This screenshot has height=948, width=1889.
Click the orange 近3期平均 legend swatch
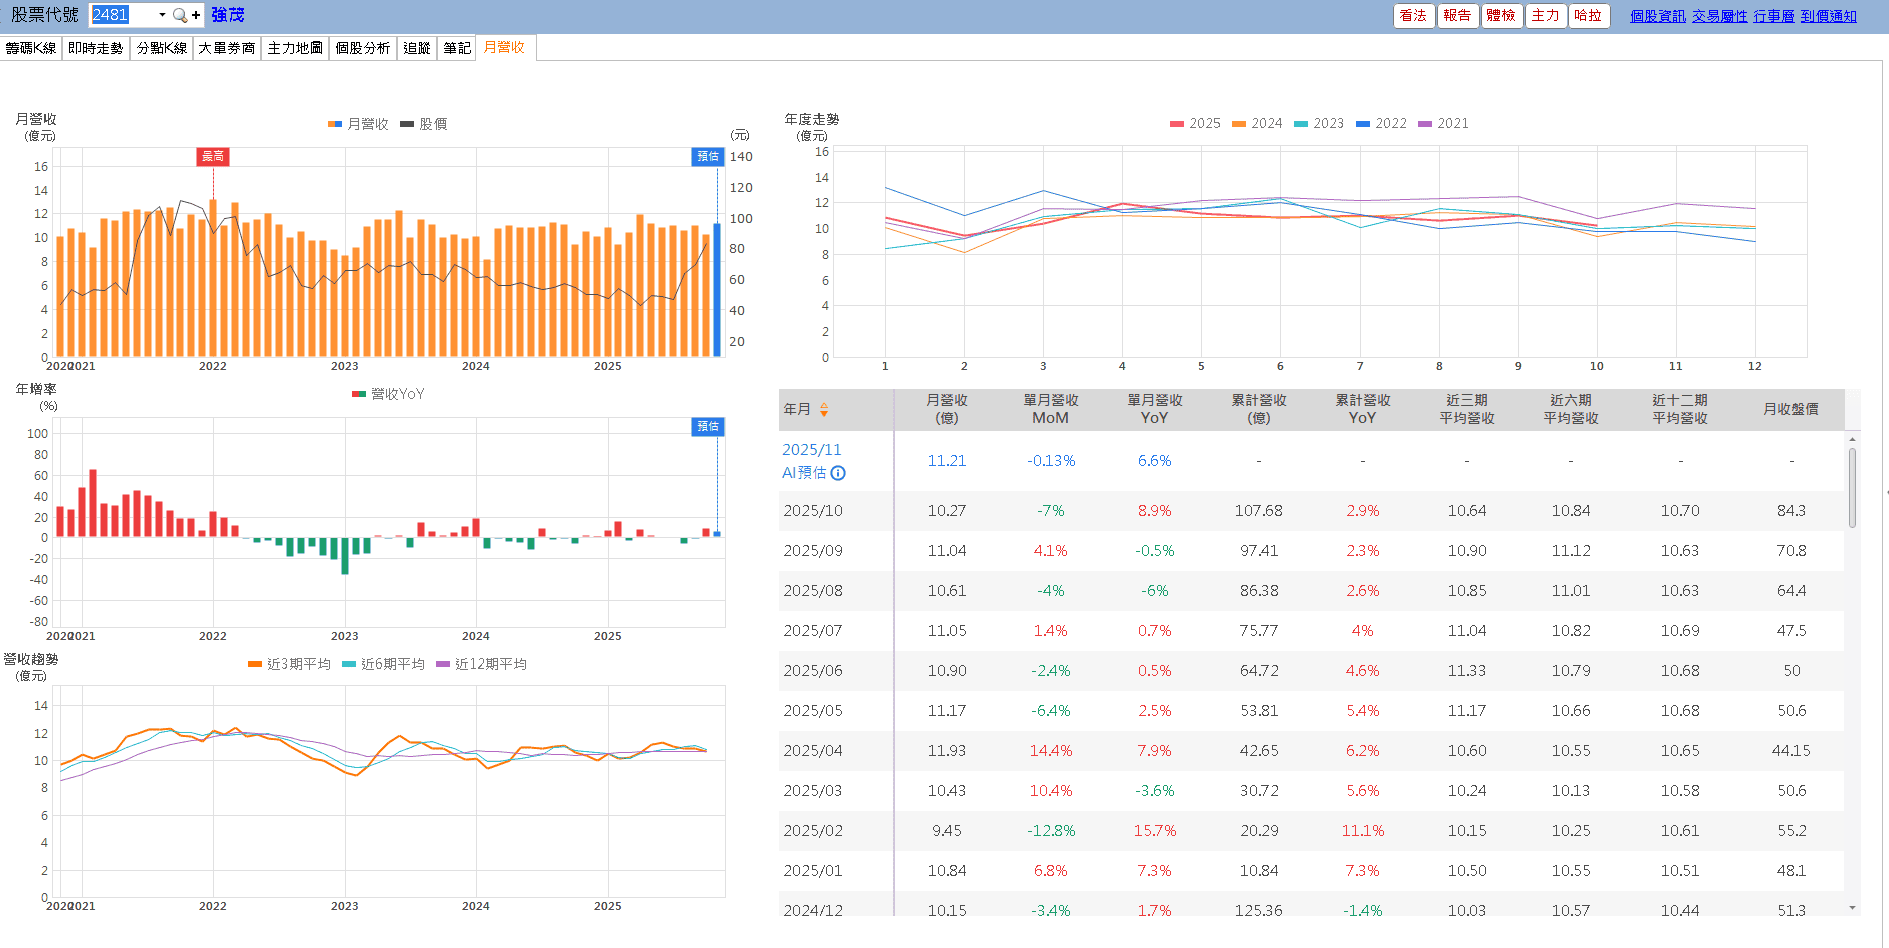pyautogui.click(x=255, y=664)
